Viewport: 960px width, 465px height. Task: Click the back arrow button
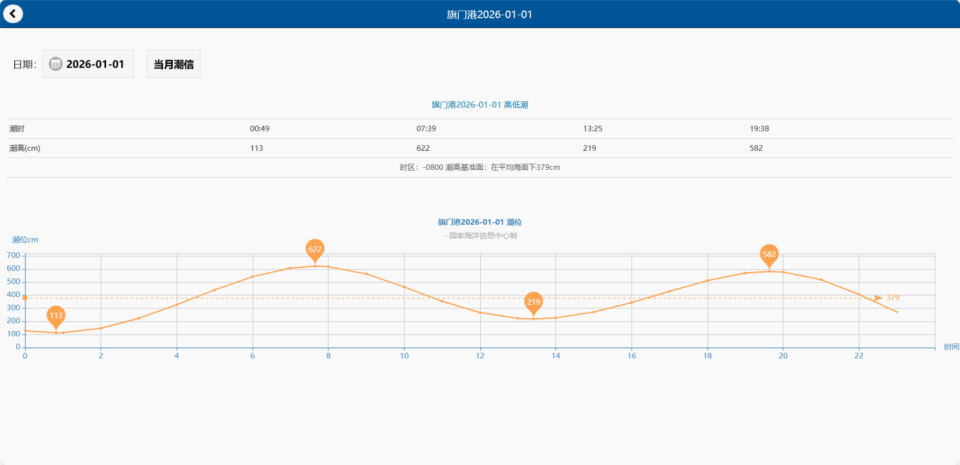[x=13, y=13]
